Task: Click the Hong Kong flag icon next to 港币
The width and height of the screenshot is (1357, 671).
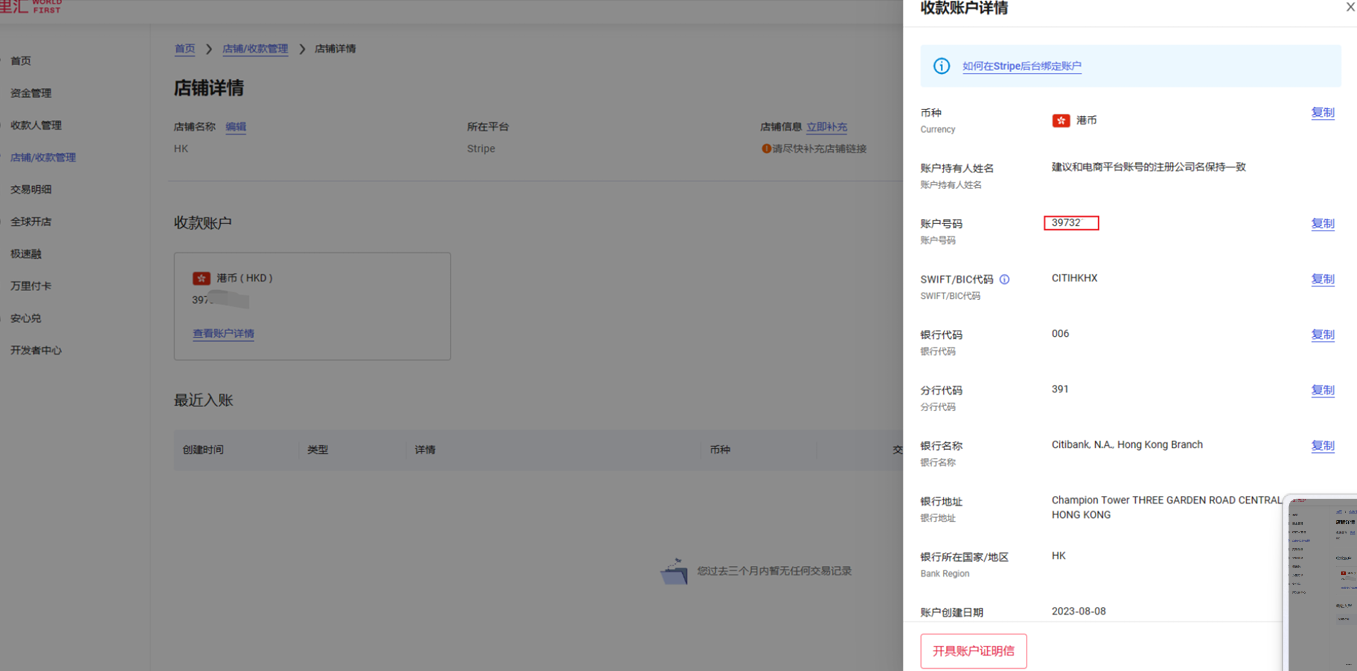Action: 1061,120
